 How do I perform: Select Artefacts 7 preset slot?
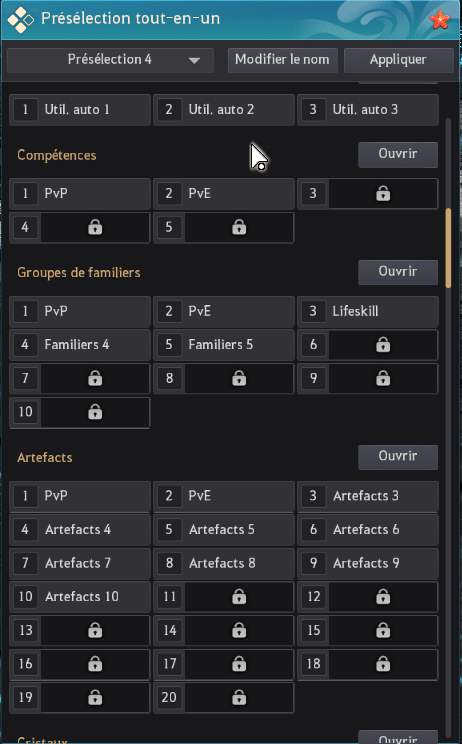tap(80, 563)
